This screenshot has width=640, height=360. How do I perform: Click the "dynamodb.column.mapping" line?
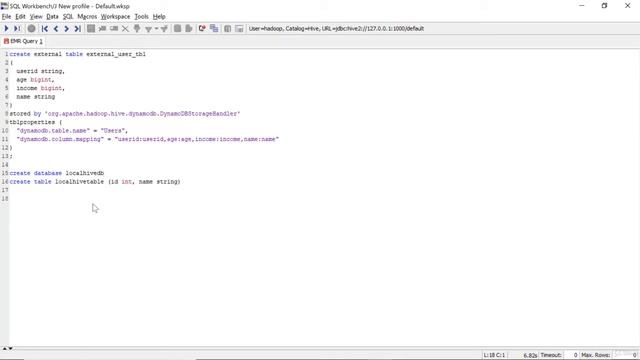(x=148, y=139)
